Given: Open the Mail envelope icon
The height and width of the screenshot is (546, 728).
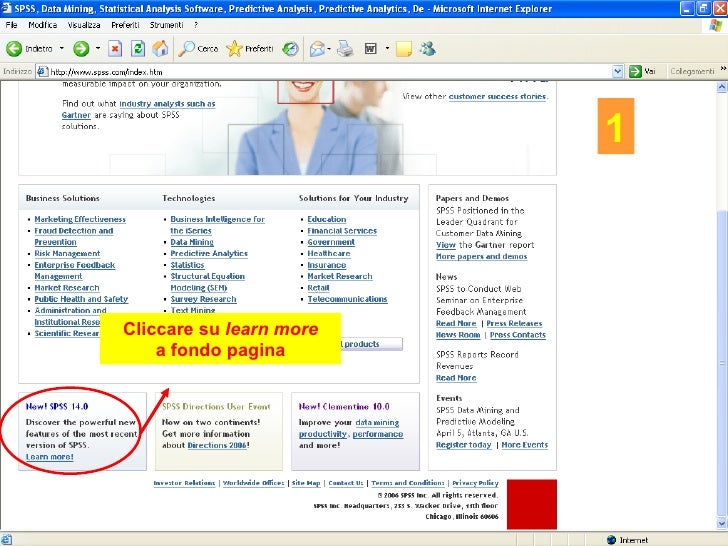Looking at the screenshot, I should click(x=317, y=48).
